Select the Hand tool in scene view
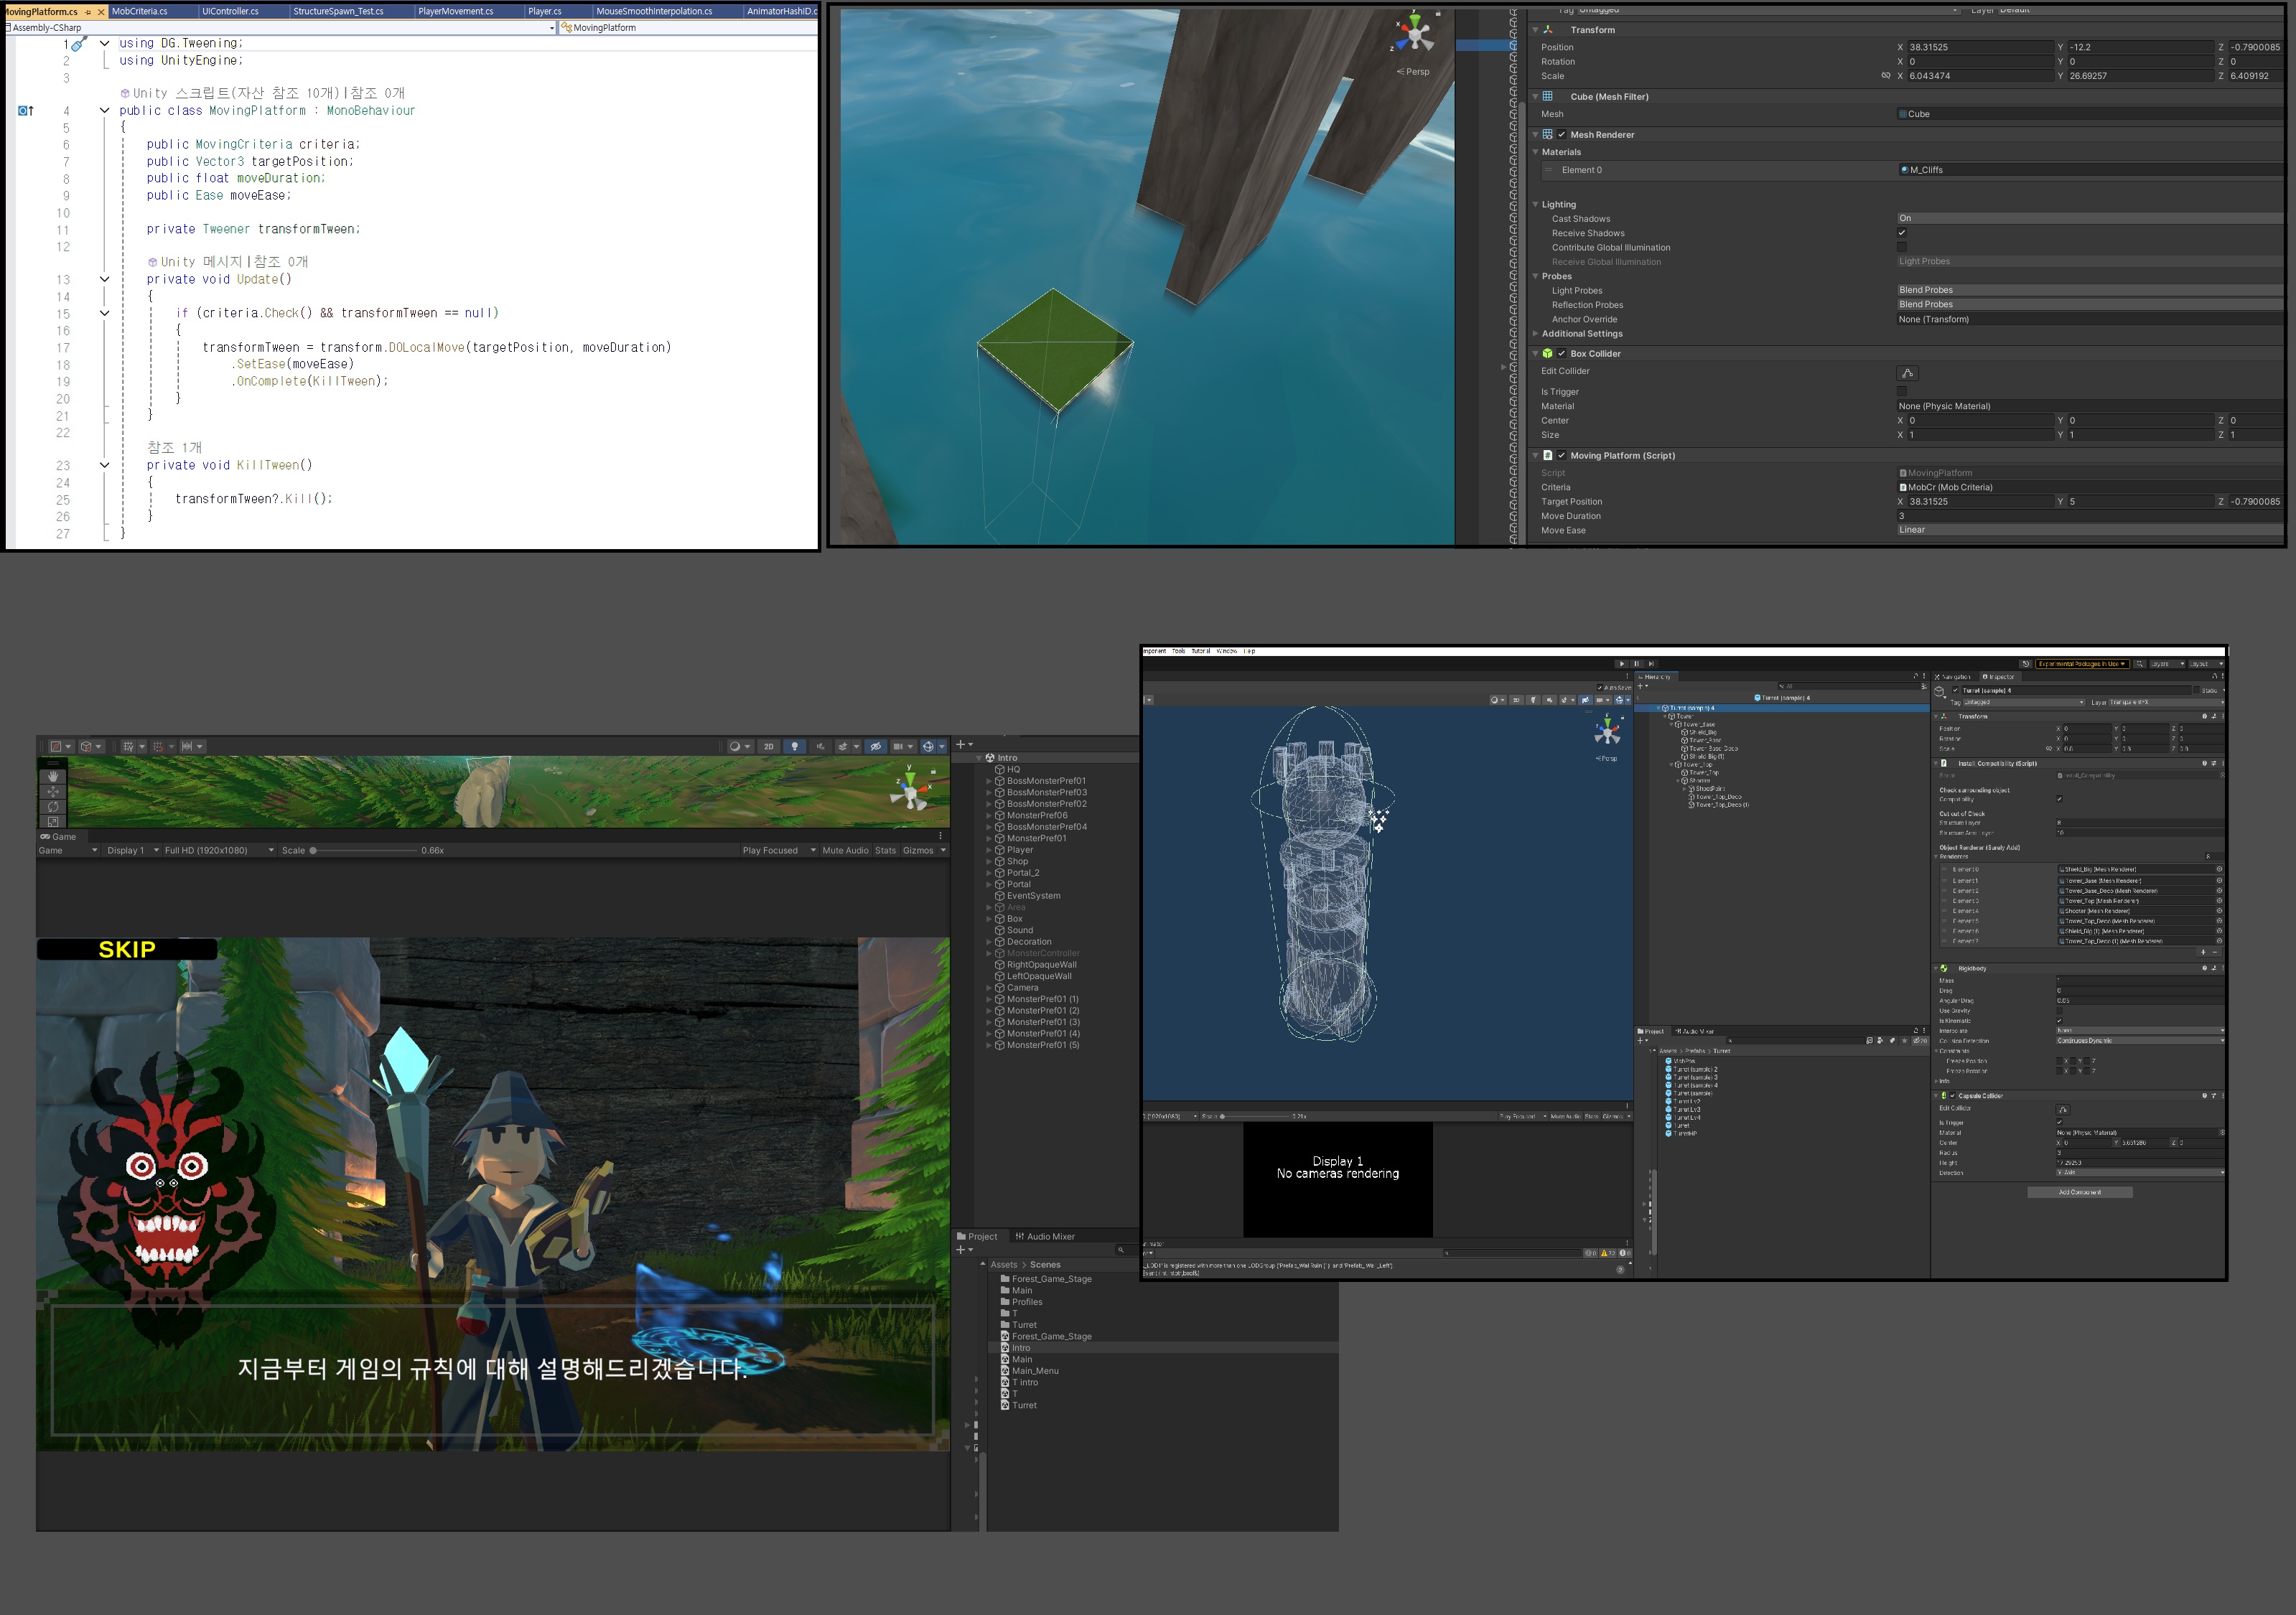The image size is (2296, 1615). (53, 776)
